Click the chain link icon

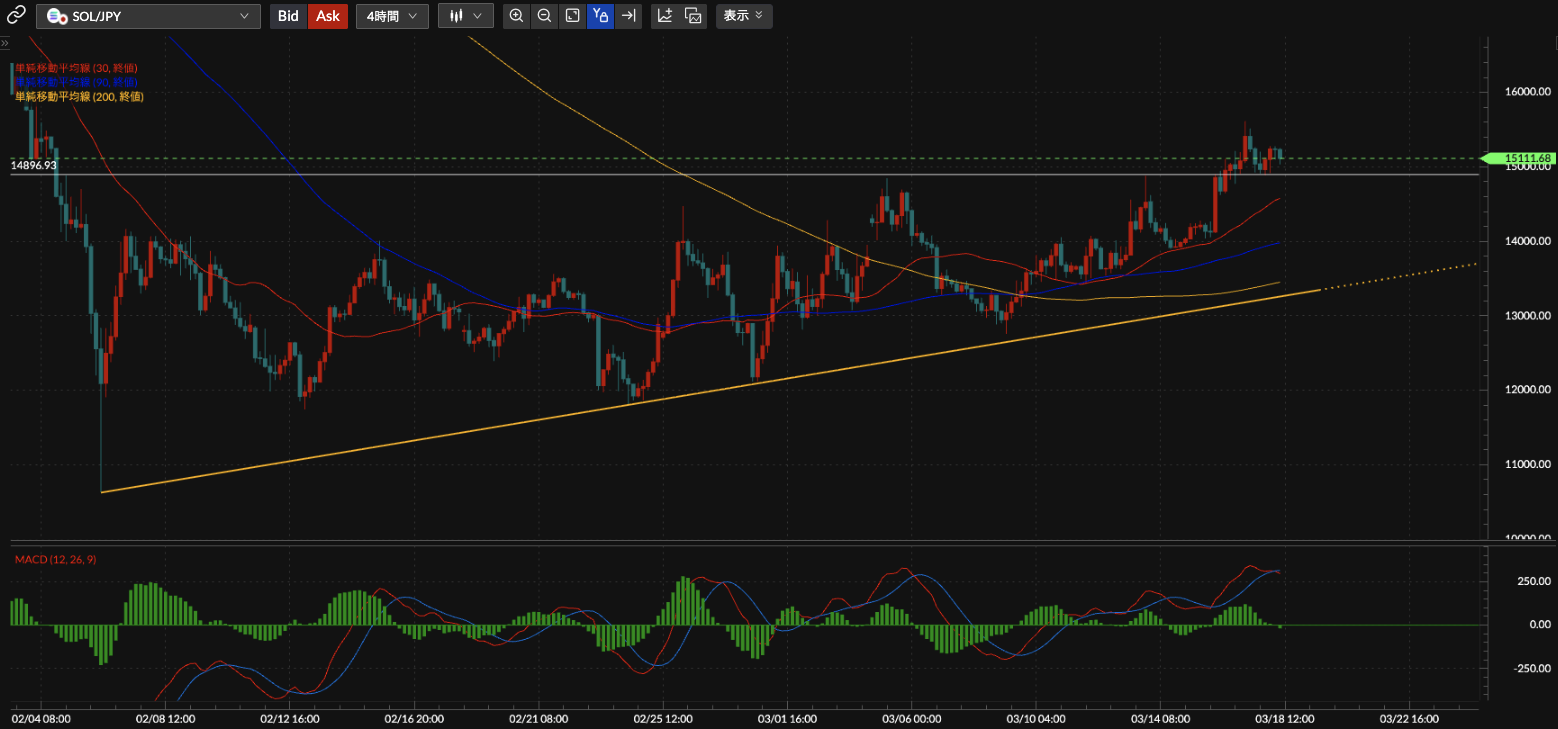tap(16, 16)
